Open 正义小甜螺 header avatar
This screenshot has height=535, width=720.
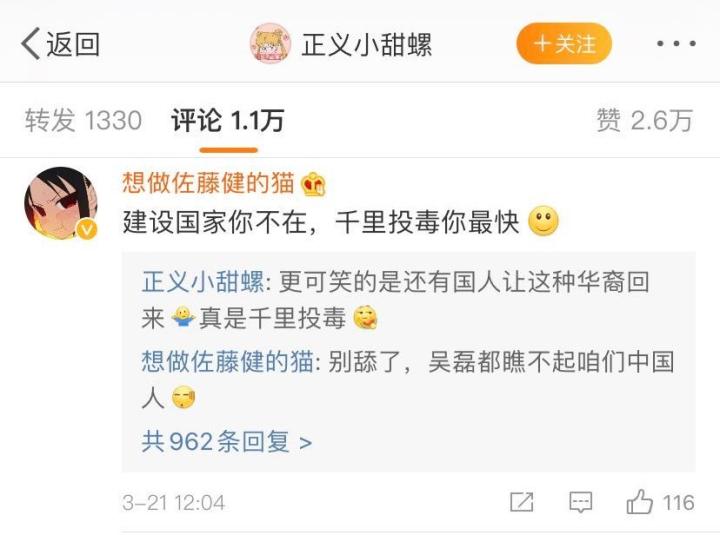click(x=270, y=44)
